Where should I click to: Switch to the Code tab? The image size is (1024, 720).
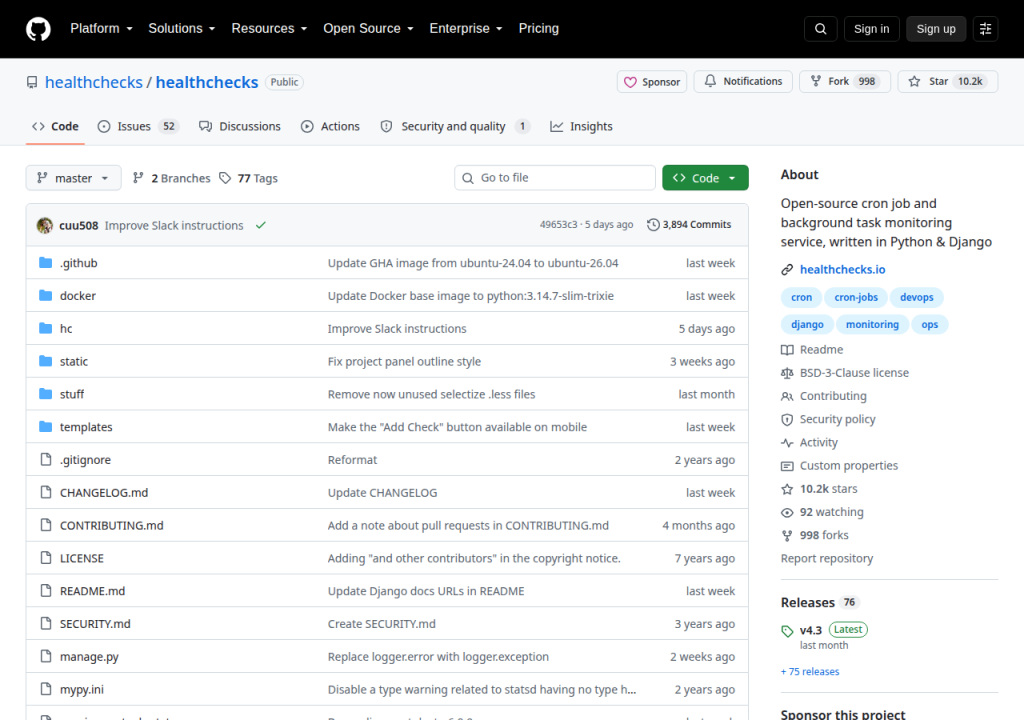(x=56, y=126)
